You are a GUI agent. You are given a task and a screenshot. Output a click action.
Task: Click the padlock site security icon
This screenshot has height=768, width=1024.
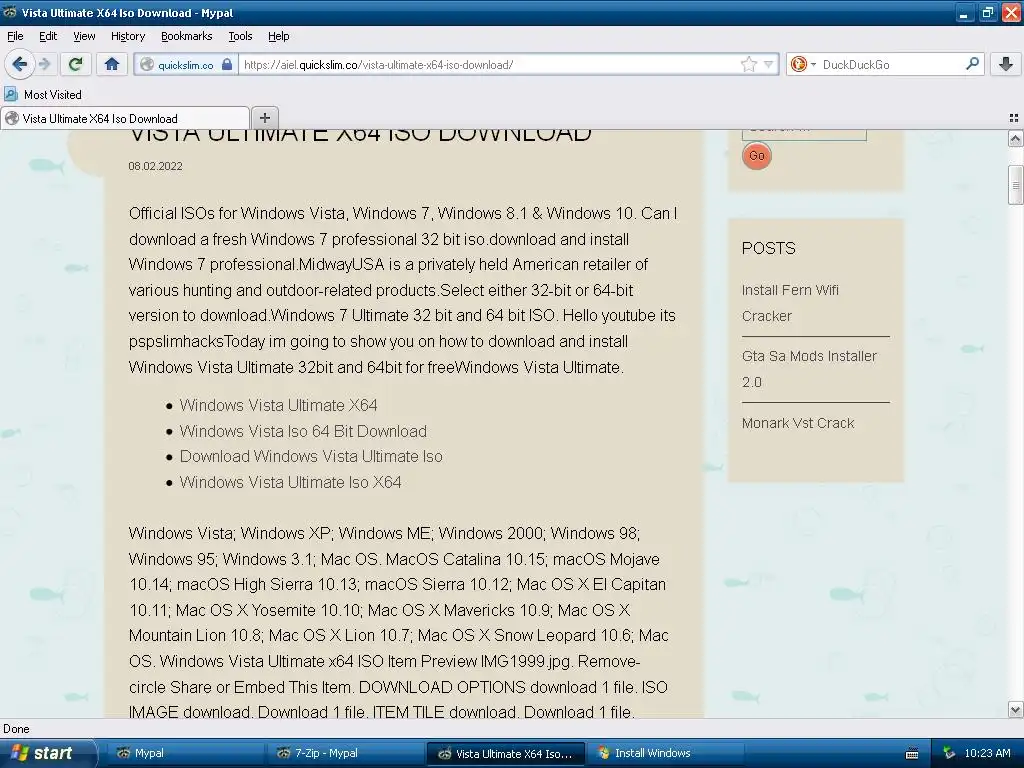coord(227,65)
